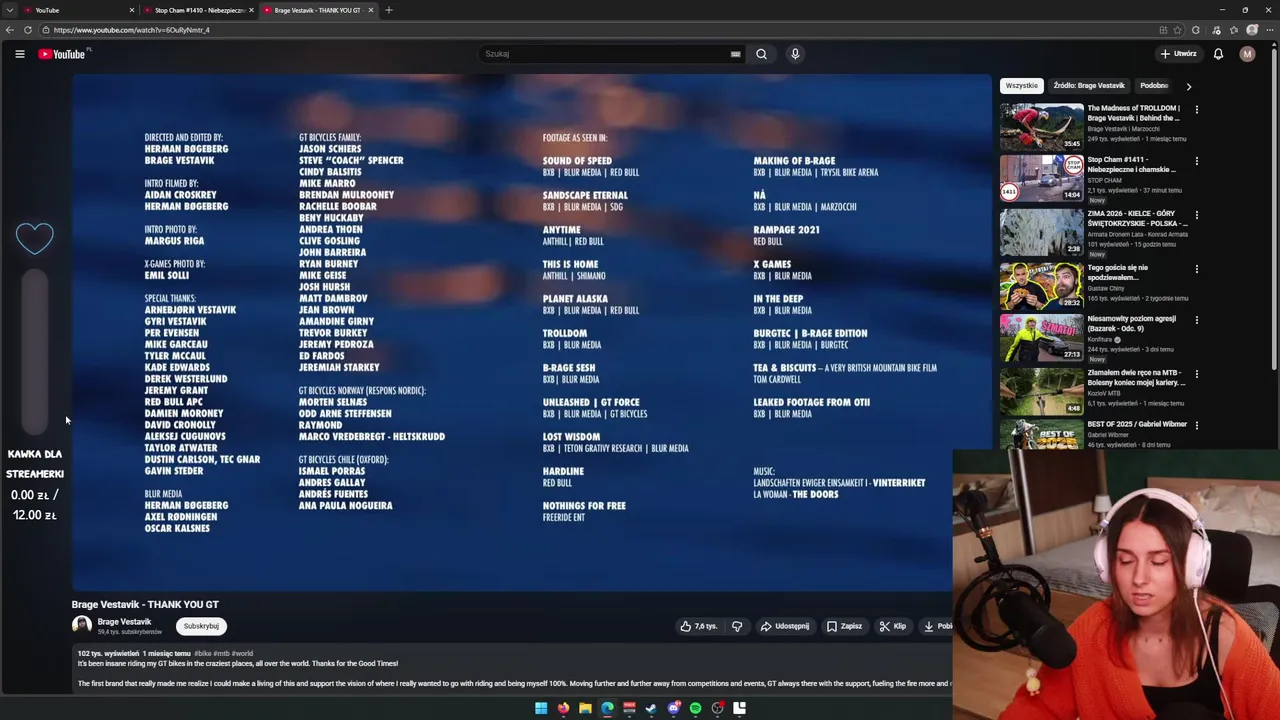Create a clip with Klip button
Screen dimensions: 1280x720
(x=892, y=626)
